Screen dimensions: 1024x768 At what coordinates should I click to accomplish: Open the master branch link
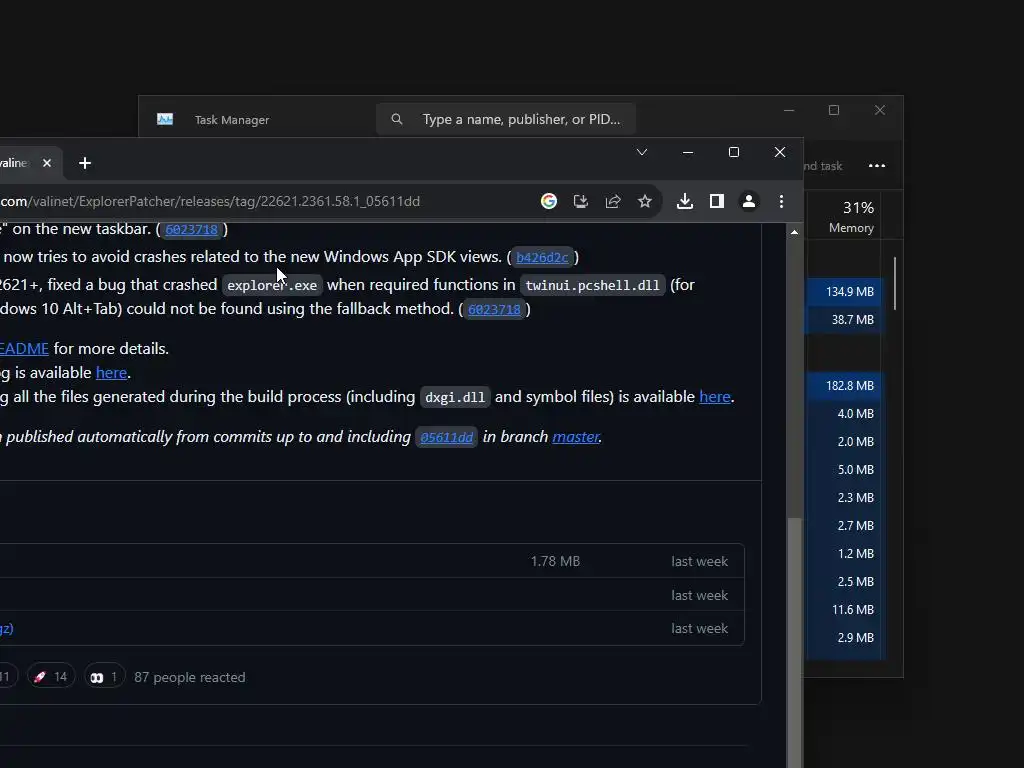coord(575,436)
